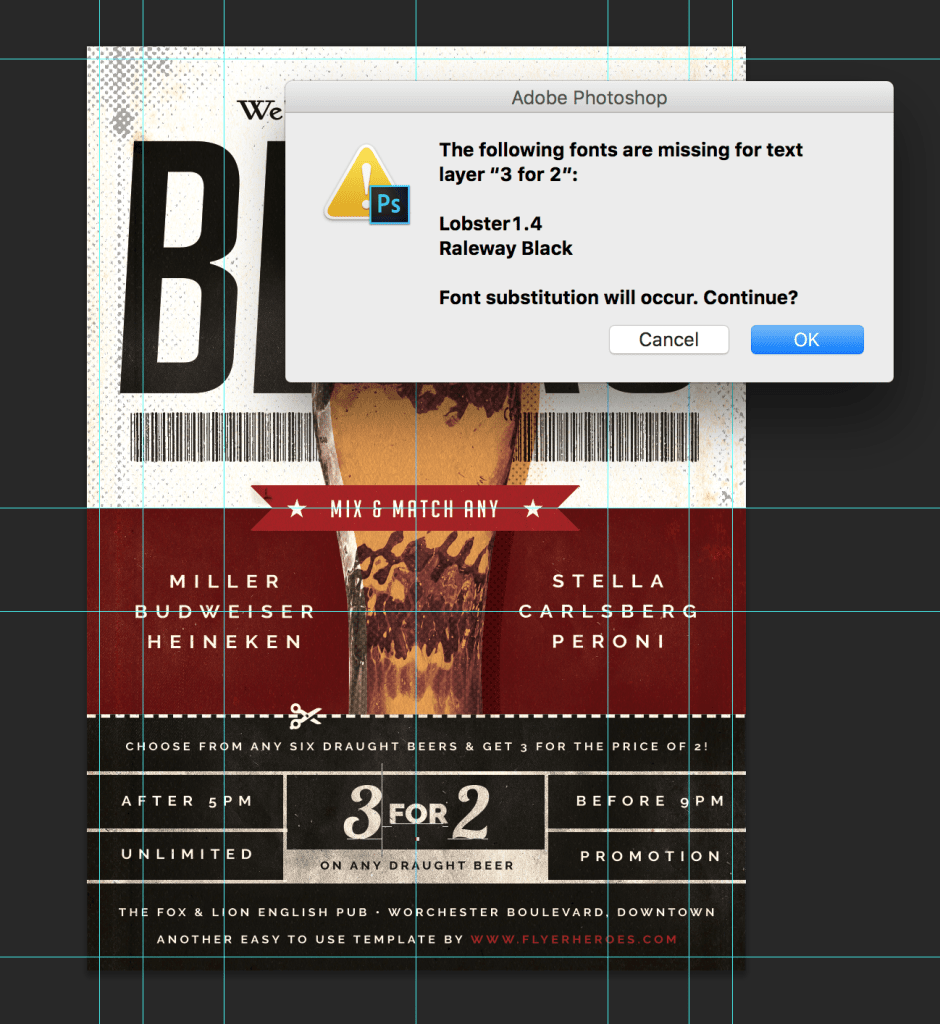Image resolution: width=940 pixels, height=1024 pixels.
Task: Click the left barcode graphic on the flyer
Action: (x=222, y=437)
